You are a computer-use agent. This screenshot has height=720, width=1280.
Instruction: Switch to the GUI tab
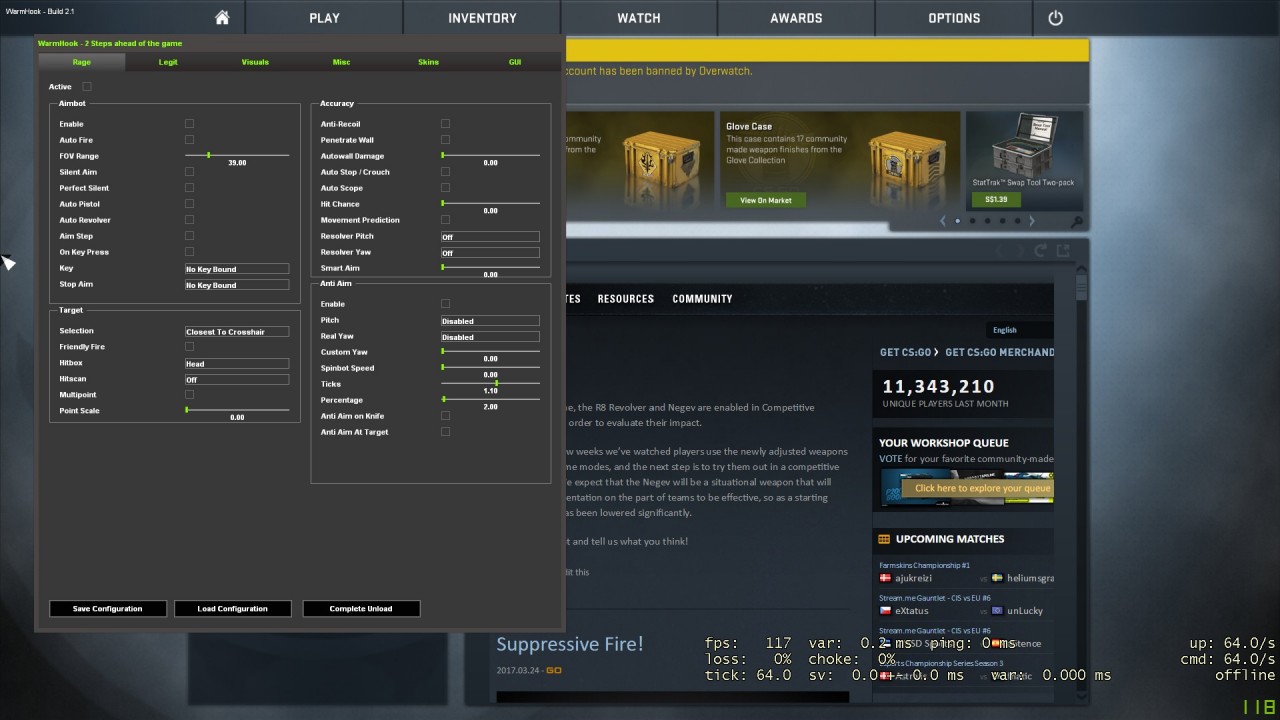click(x=515, y=62)
